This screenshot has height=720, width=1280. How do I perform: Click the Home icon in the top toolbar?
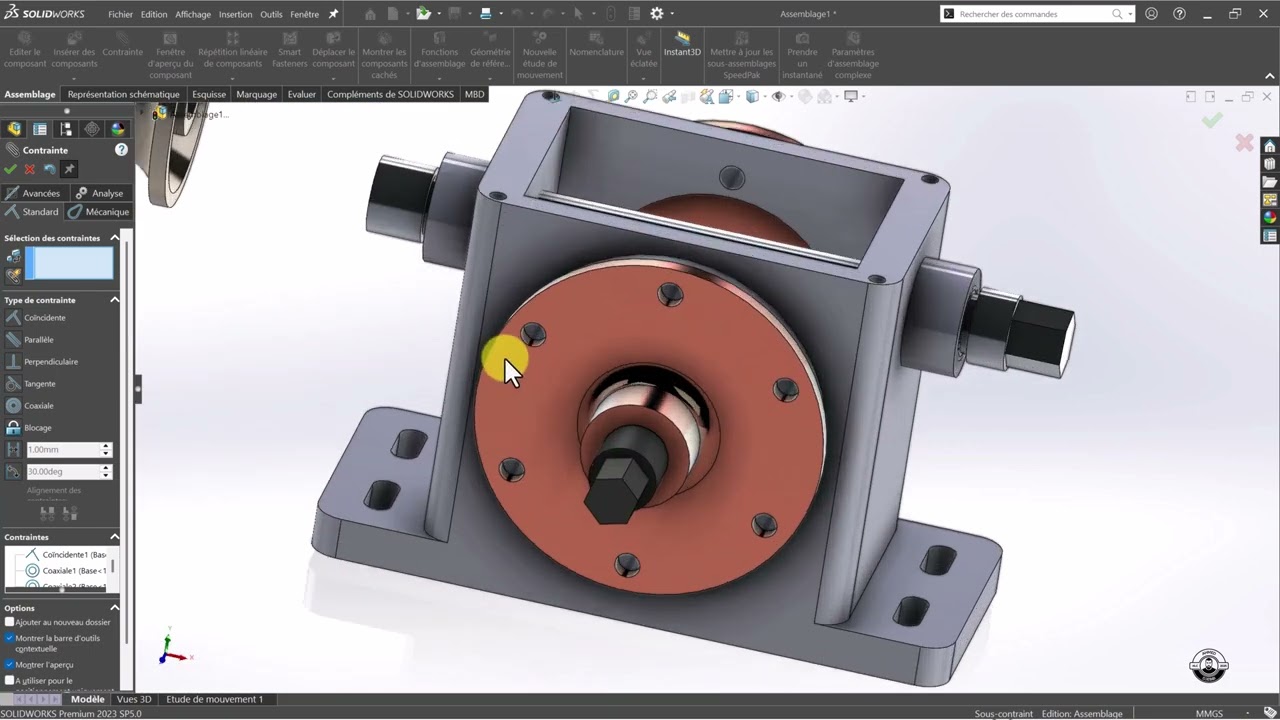pos(370,14)
